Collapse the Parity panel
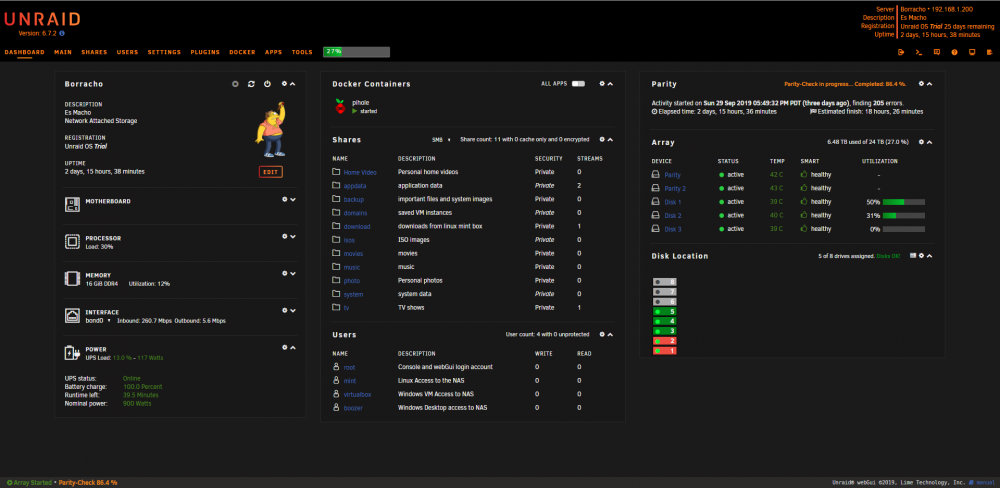Screen dimensions: 1000x488 [x=930, y=84]
